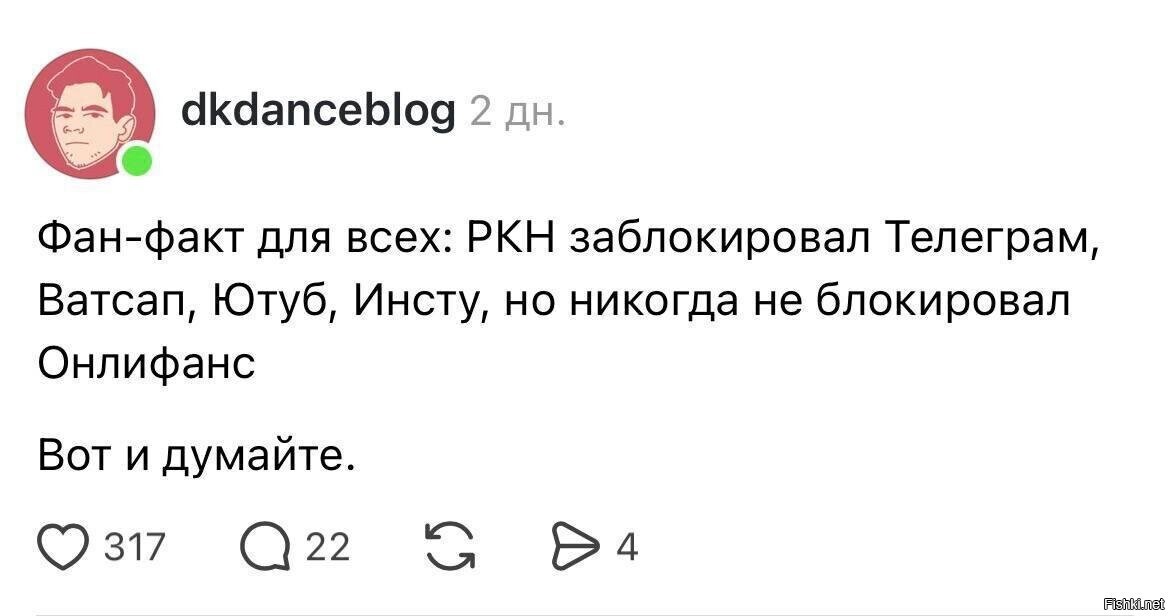This screenshot has width=1170, height=616.
Task: Click the 317 likes count
Action: [x=135, y=546]
